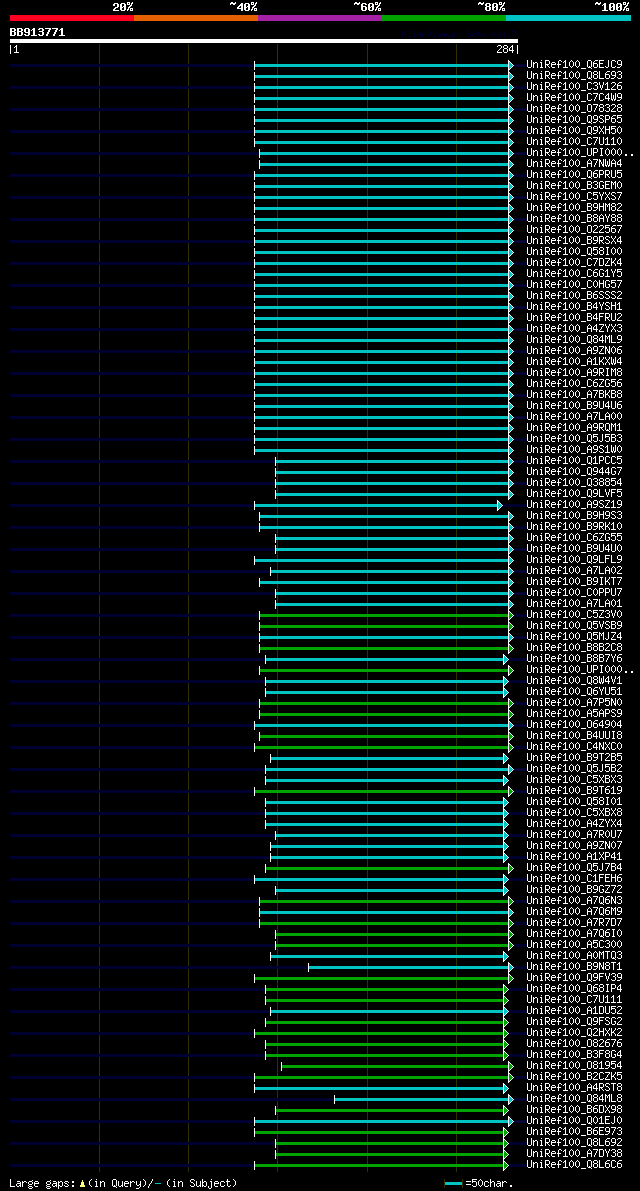
Task: Select the UniRef100_B6SSS2 label
Action: (x=574, y=295)
